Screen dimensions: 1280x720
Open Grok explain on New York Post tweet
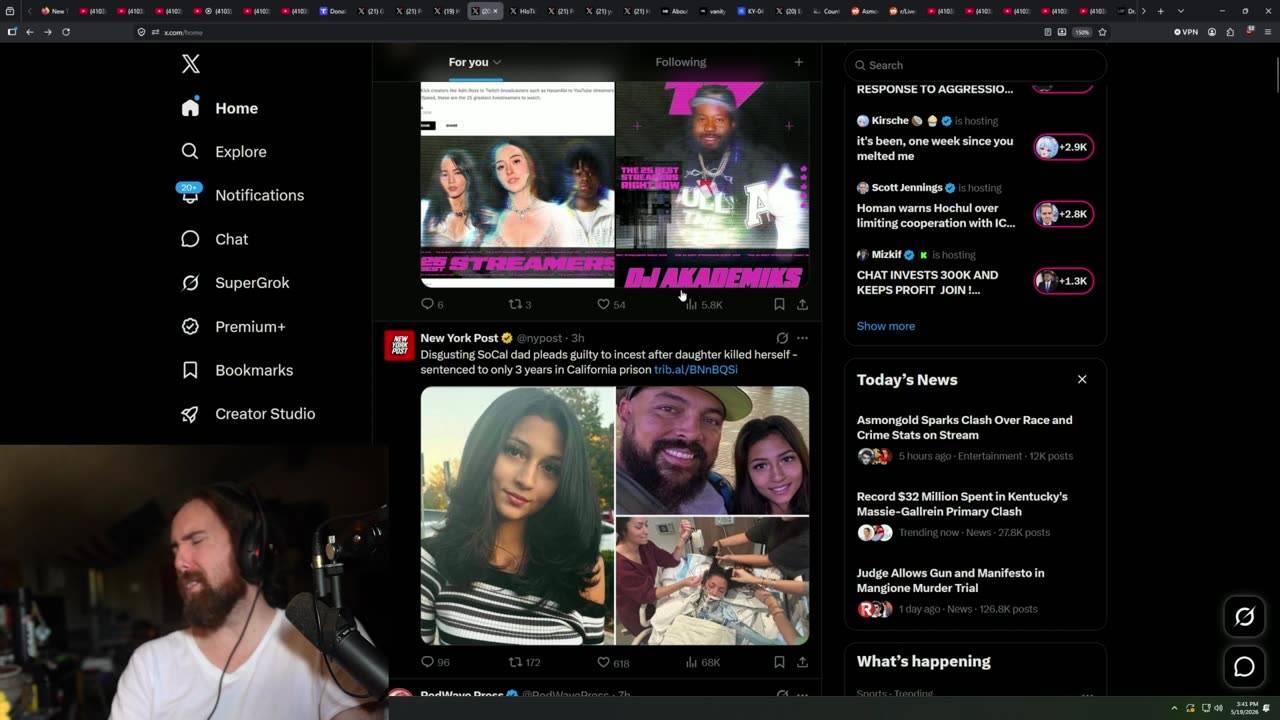click(782, 338)
